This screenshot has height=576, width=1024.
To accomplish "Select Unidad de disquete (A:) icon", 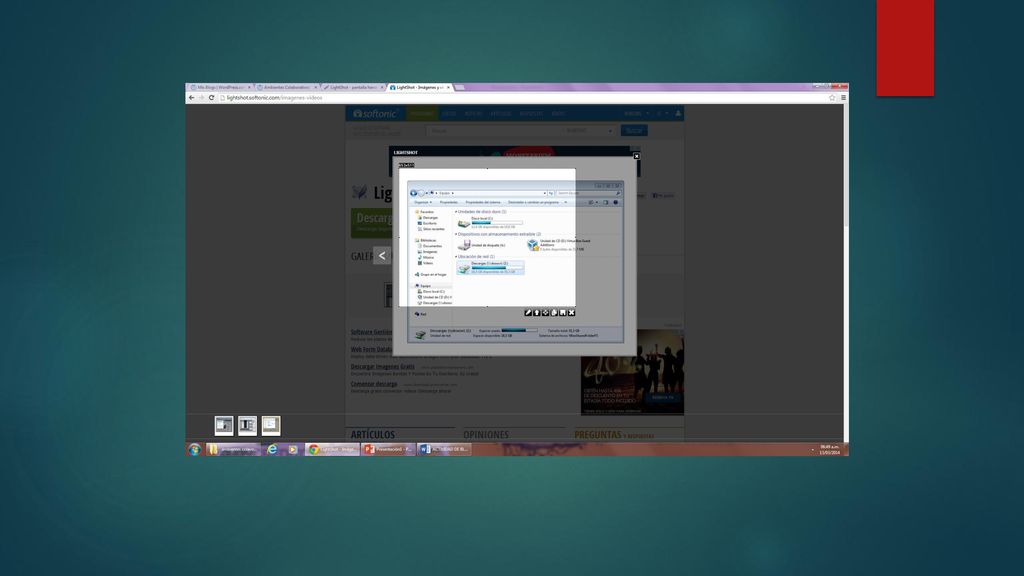I will (x=464, y=245).
